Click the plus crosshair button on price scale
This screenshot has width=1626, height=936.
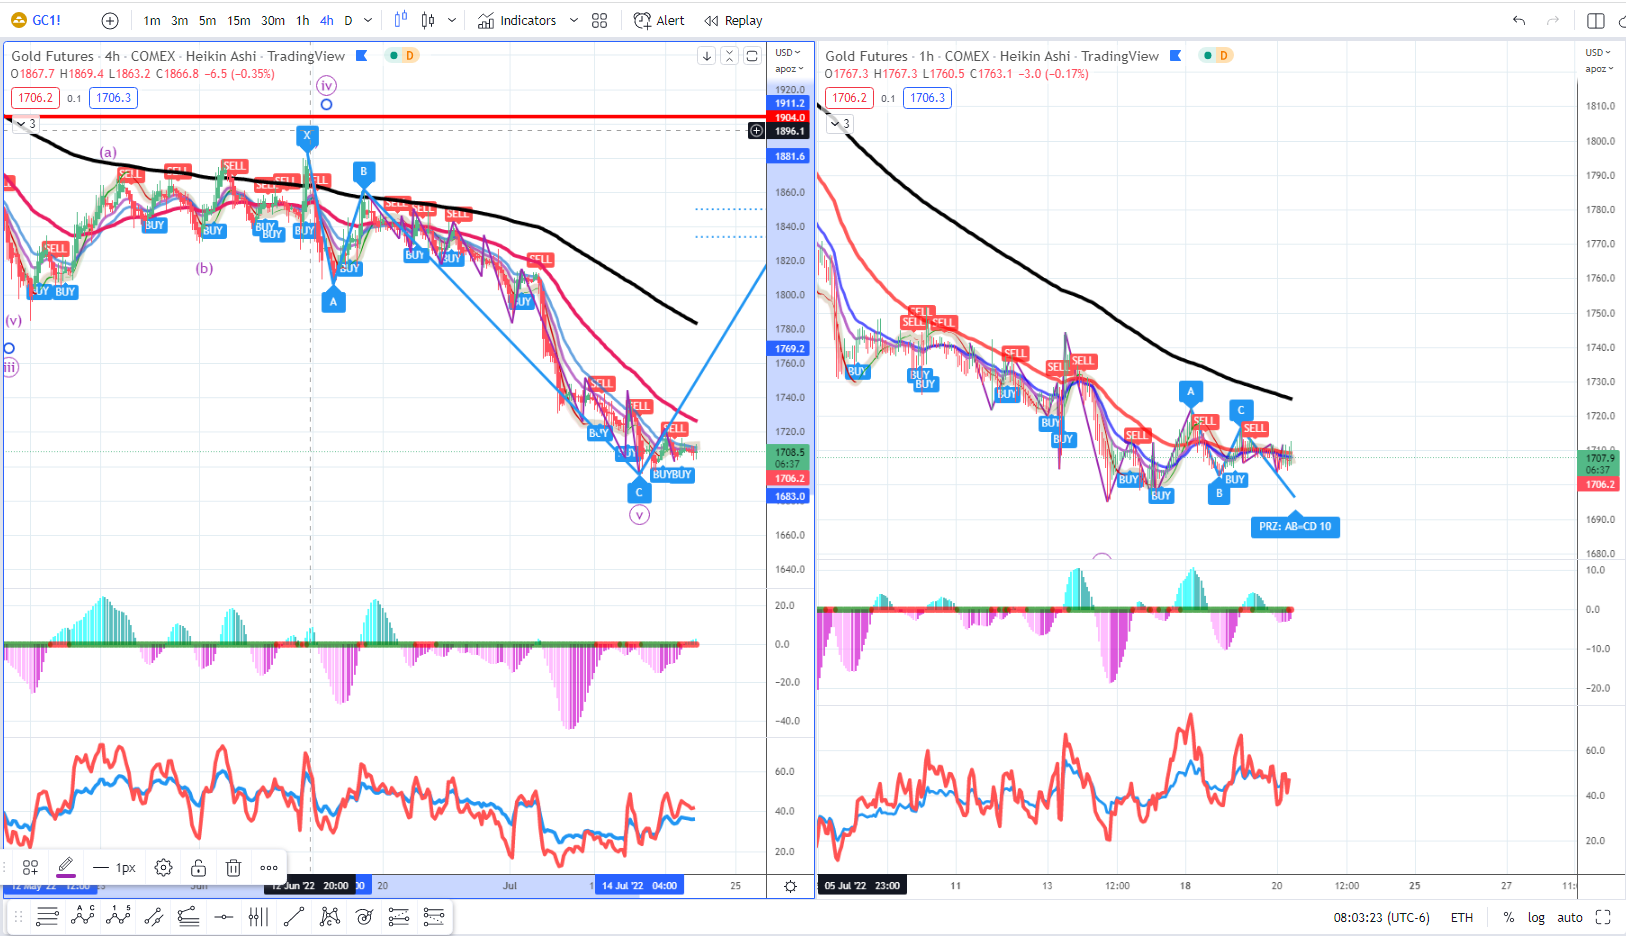[756, 131]
